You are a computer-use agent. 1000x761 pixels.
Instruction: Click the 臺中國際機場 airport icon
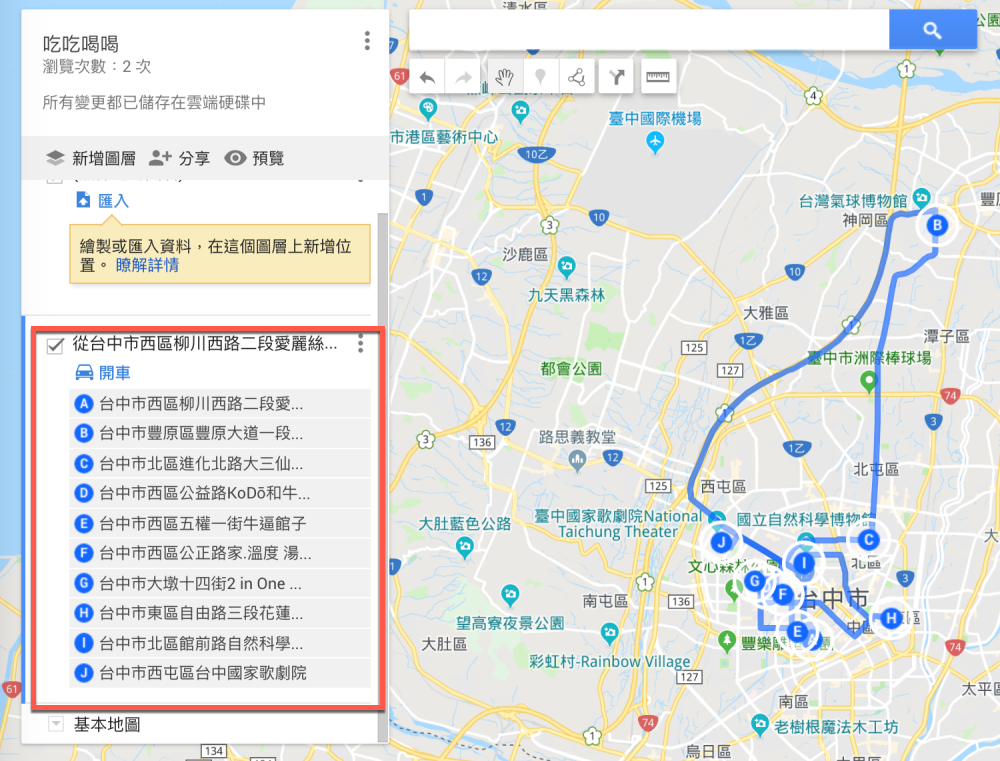pos(655,142)
